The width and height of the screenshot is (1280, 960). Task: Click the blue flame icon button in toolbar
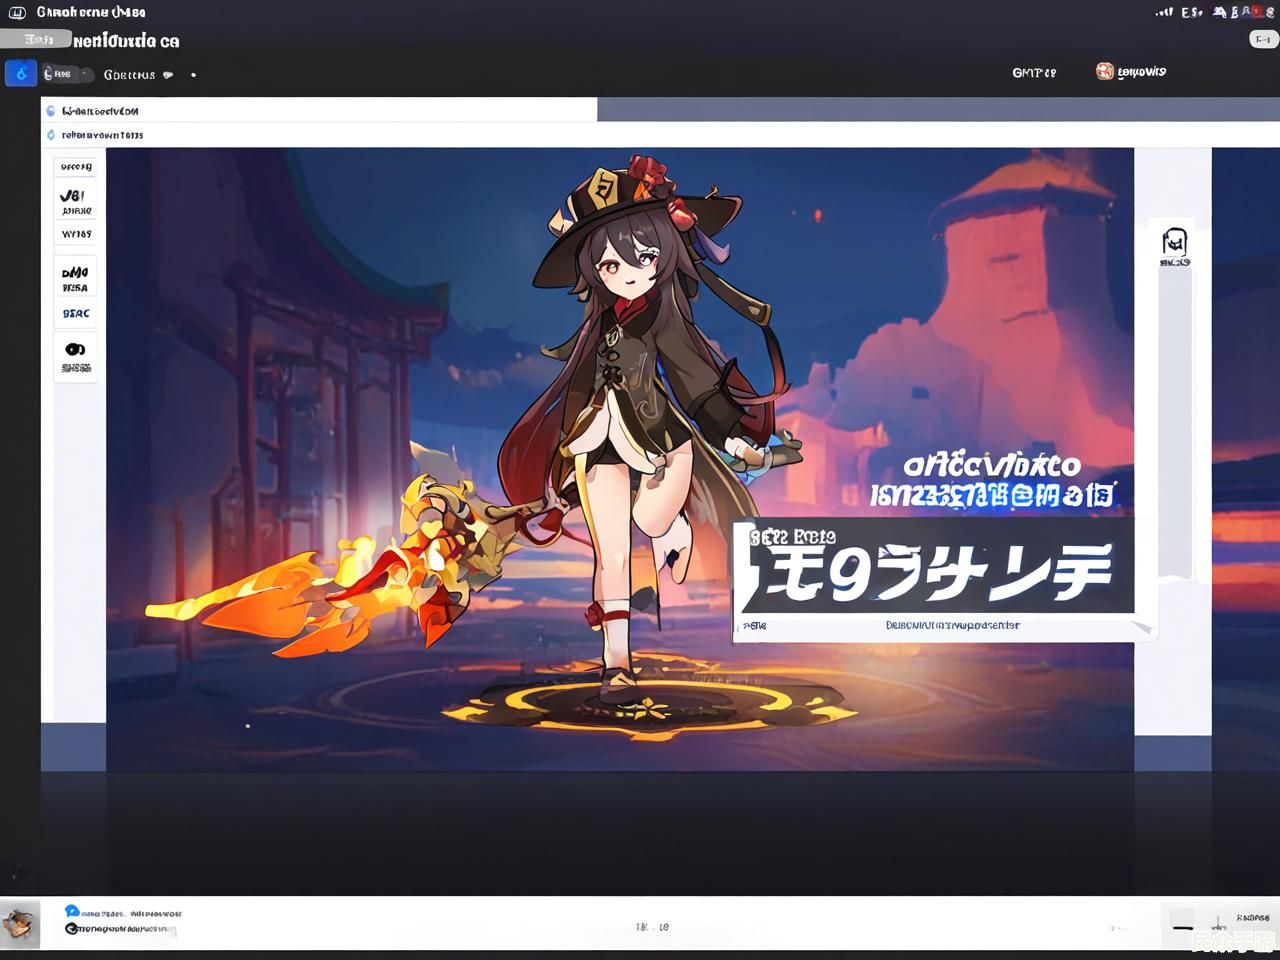21,73
